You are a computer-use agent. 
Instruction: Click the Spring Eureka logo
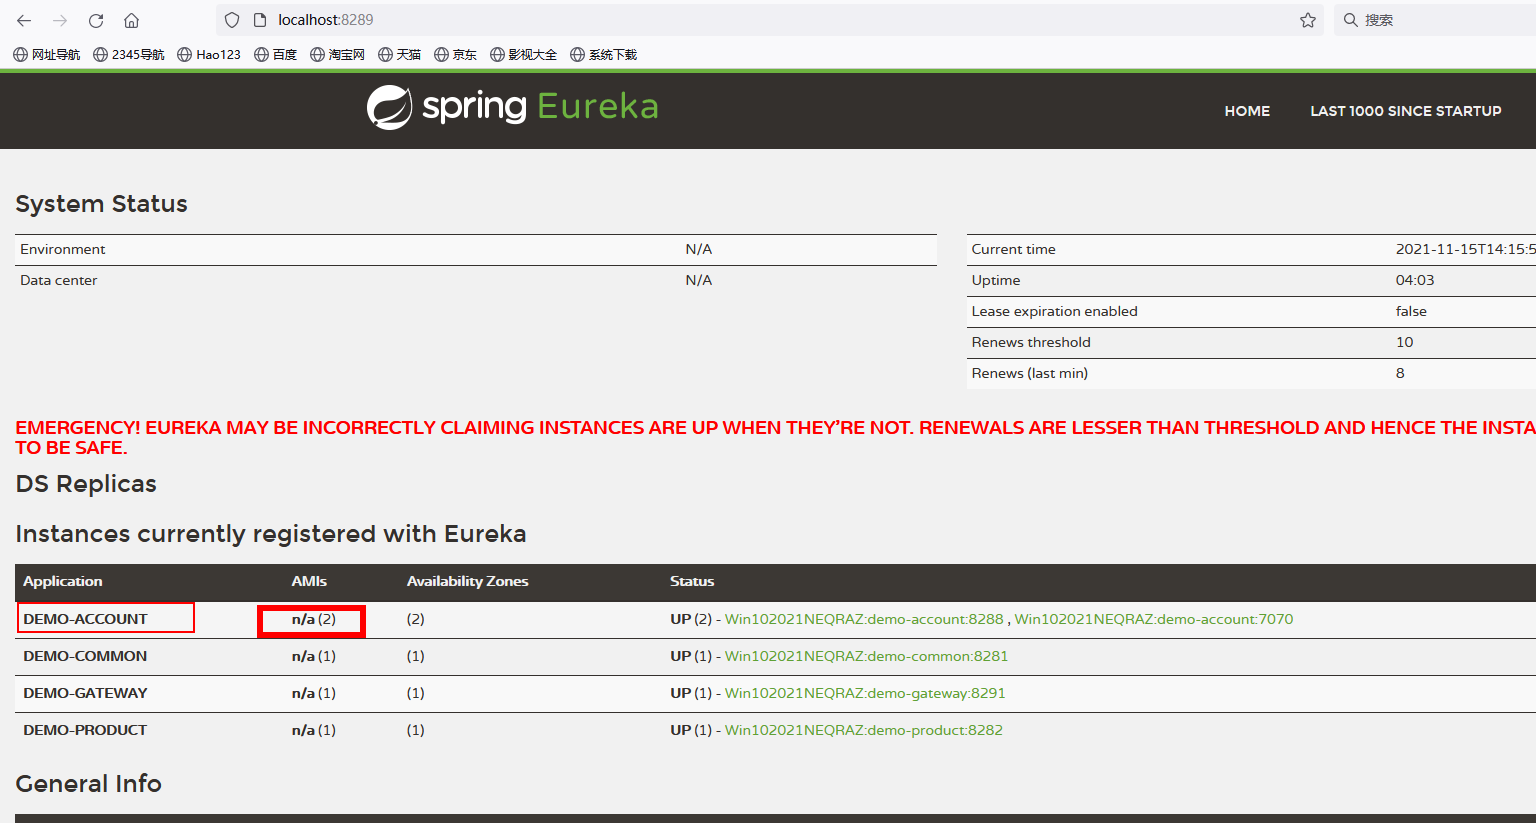[x=513, y=107]
